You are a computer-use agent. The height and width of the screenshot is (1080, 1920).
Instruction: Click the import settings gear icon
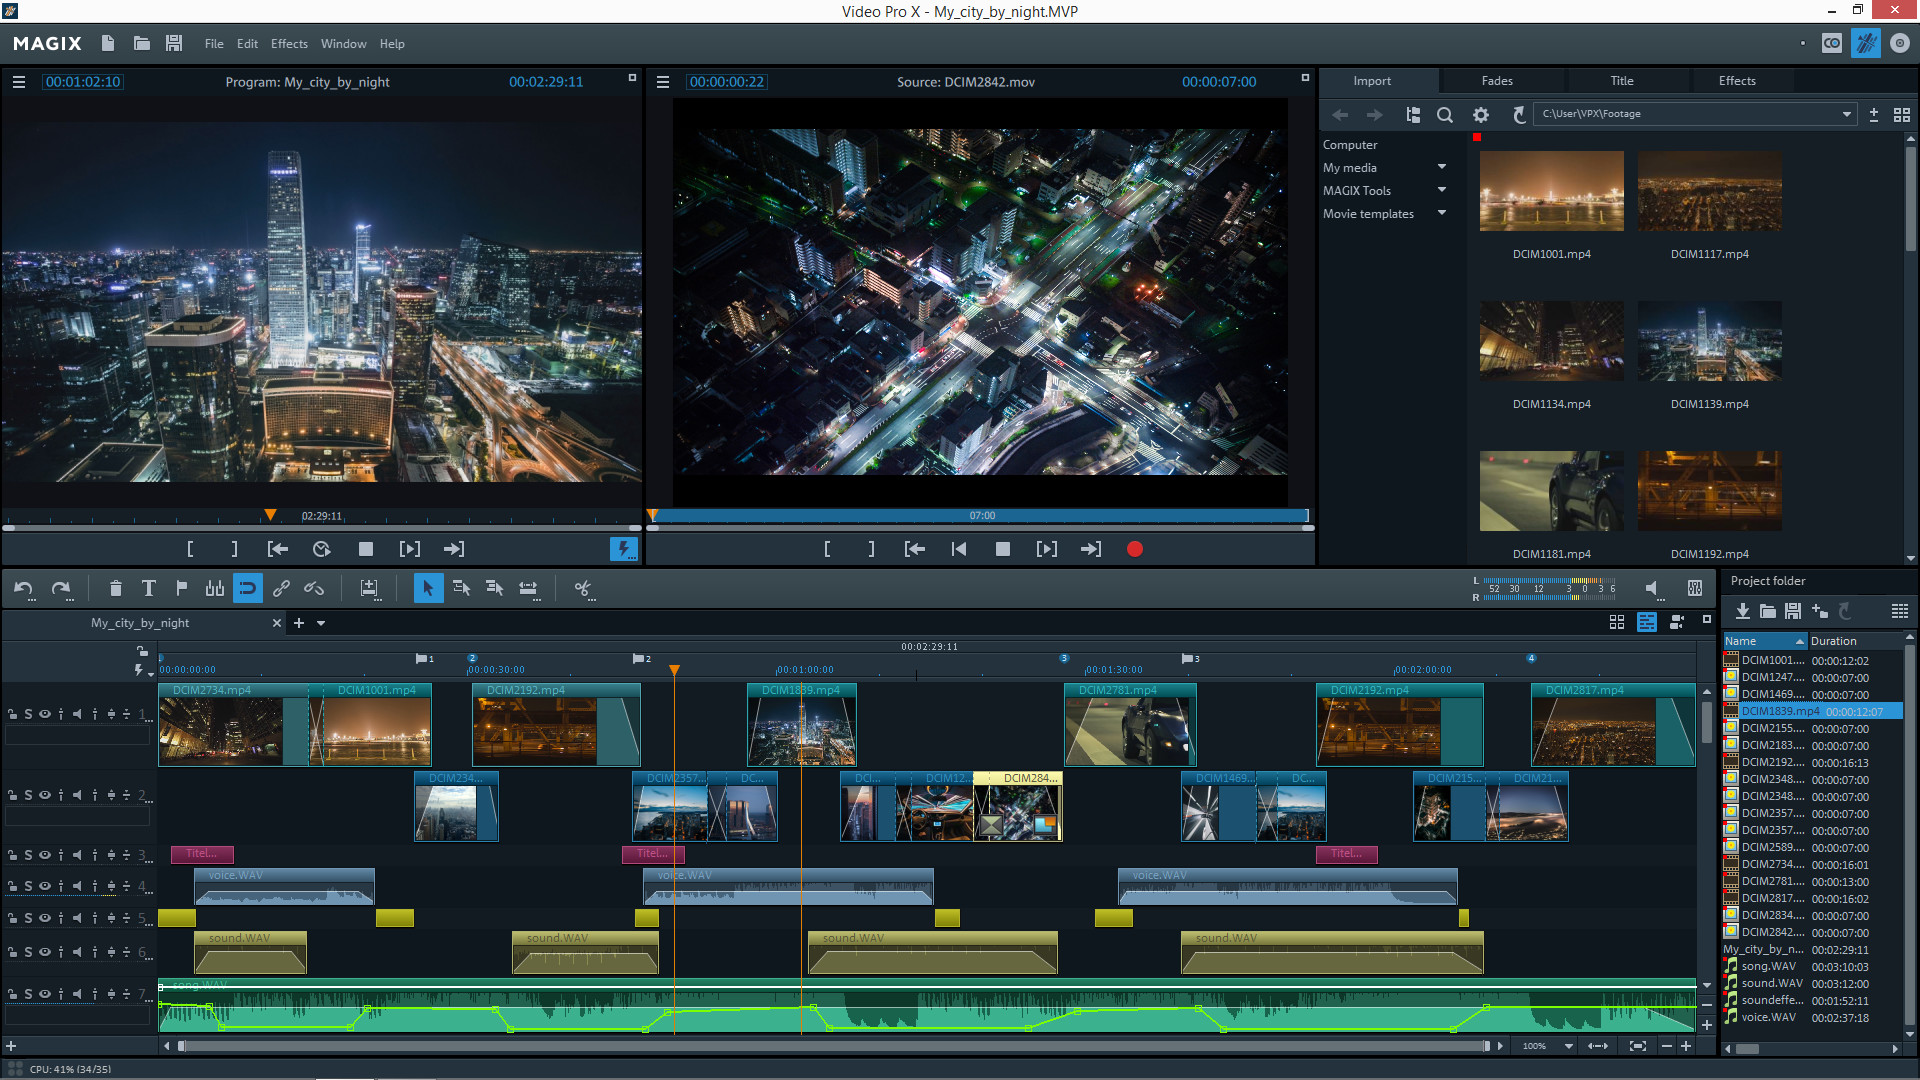tap(1481, 115)
